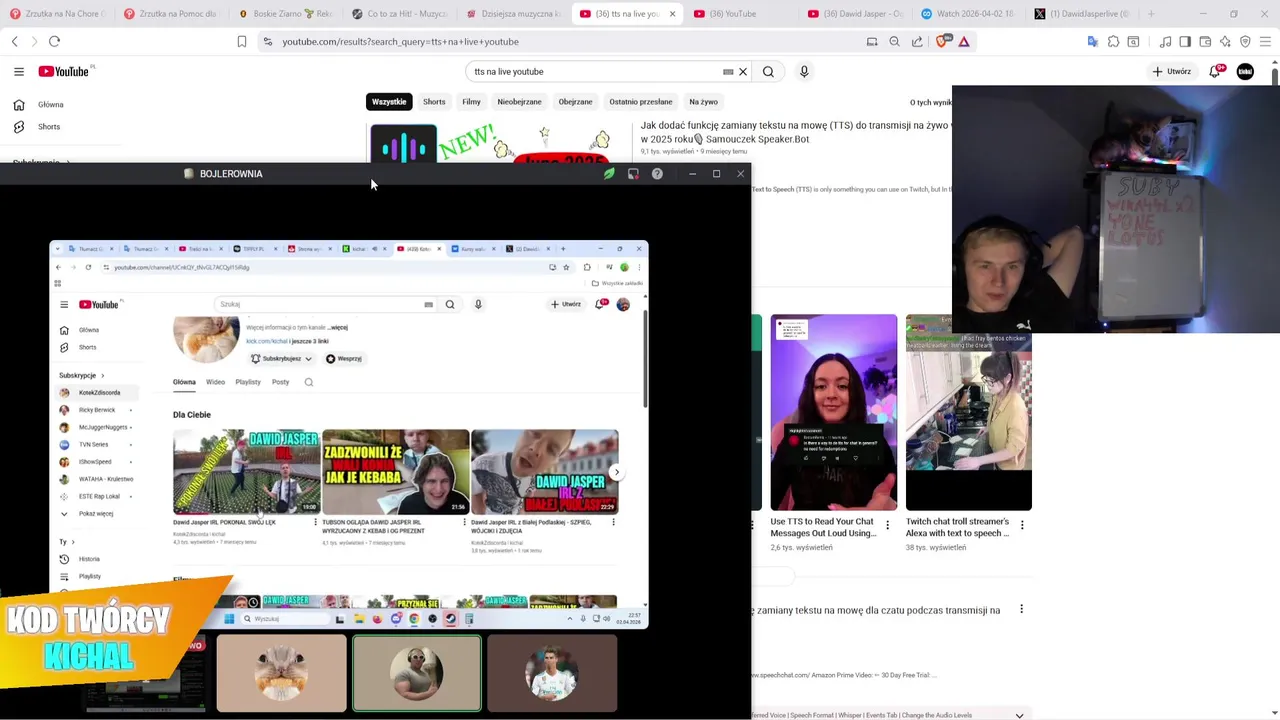Select the footballer avatar participant tile

tap(552, 673)
